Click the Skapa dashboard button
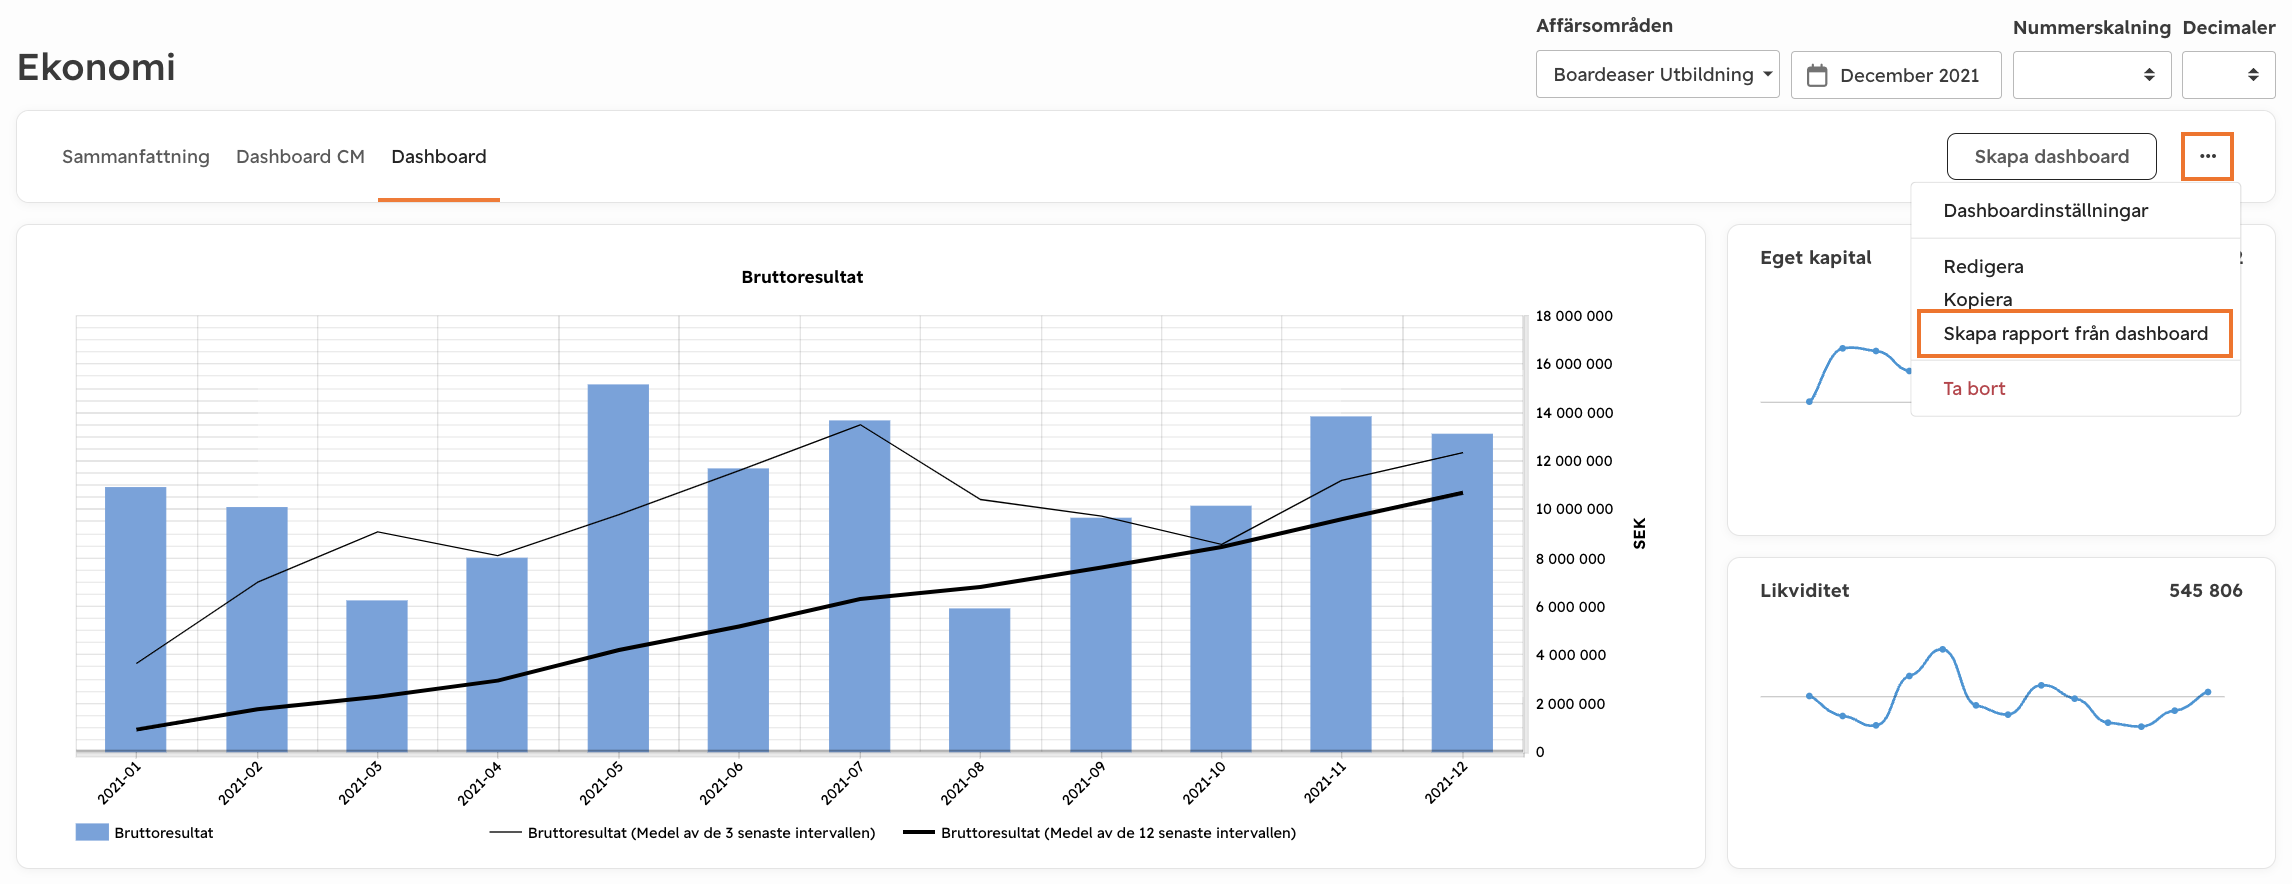 tap(2051, 156)
